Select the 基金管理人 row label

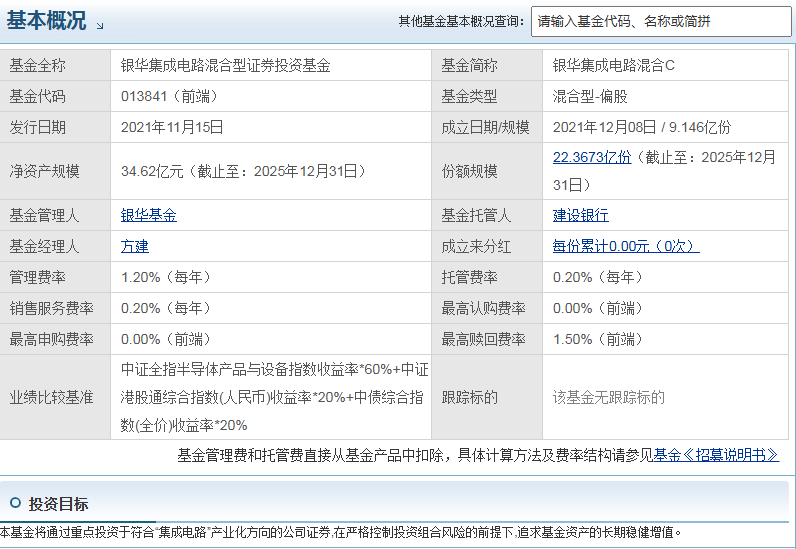pos(45,215)
